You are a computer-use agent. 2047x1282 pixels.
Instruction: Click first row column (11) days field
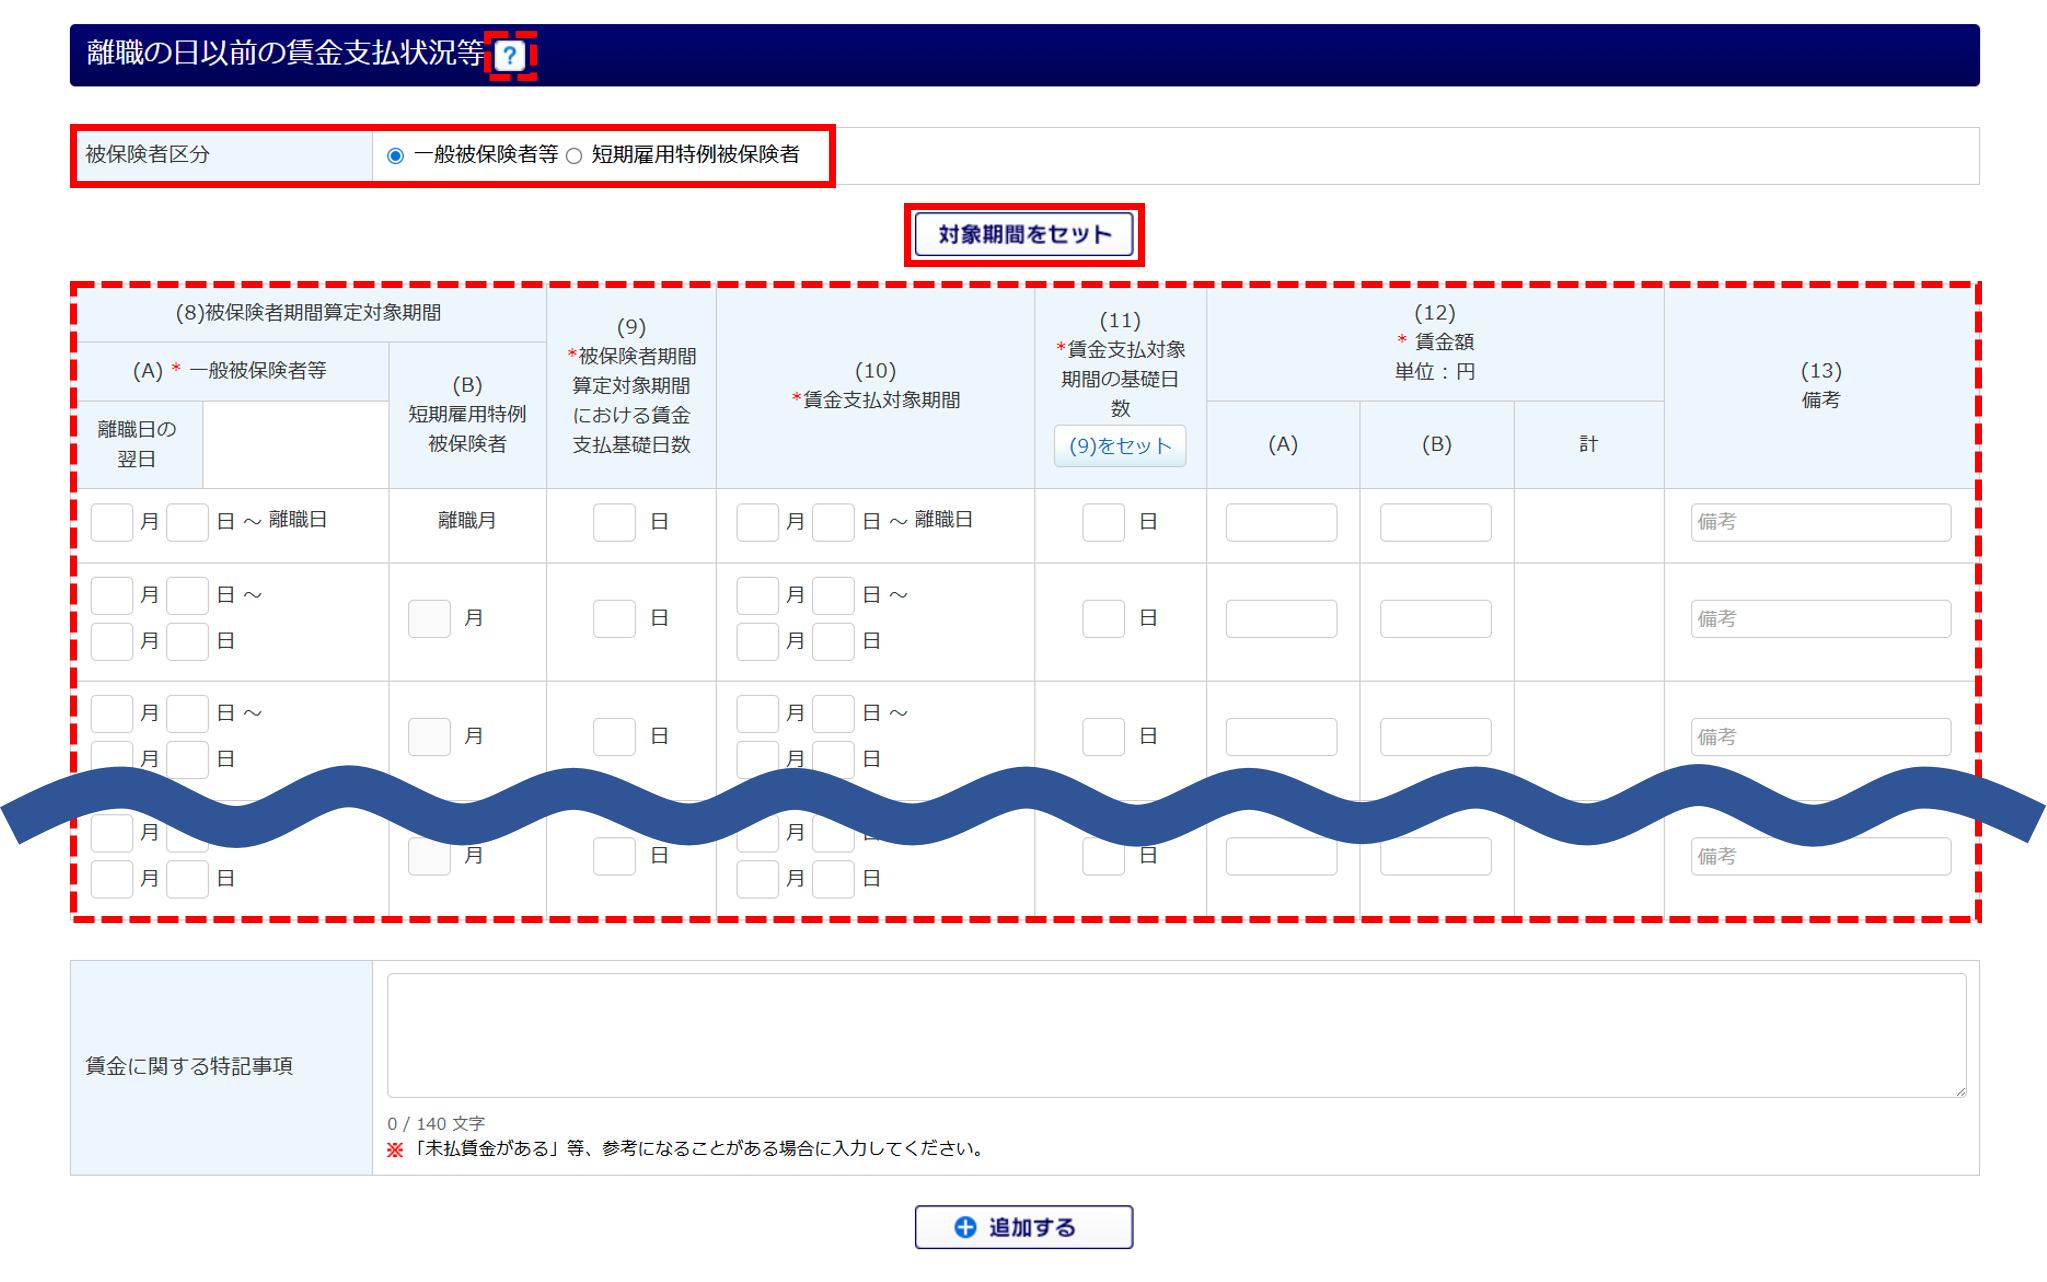tap(1103, 522)
